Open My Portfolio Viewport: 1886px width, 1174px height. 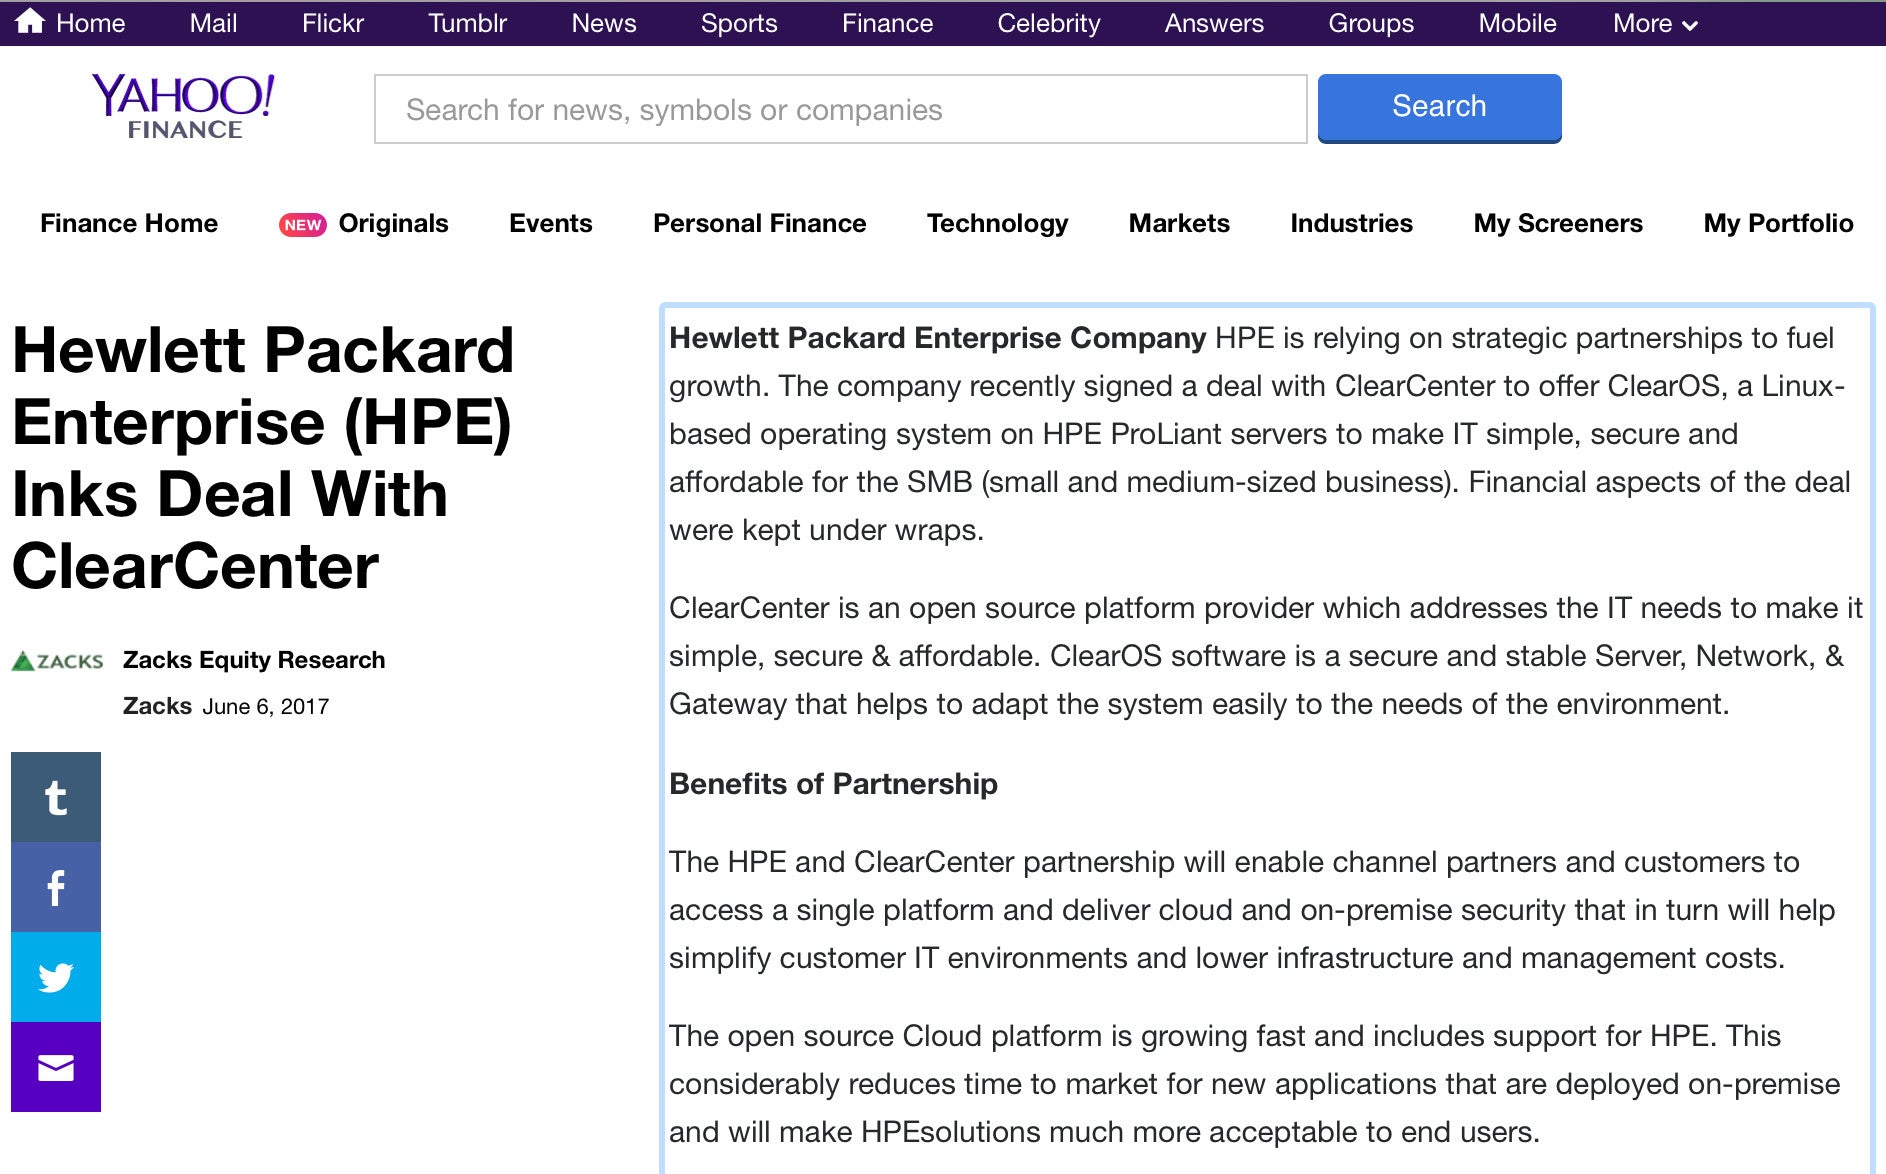click(1777, 223)
